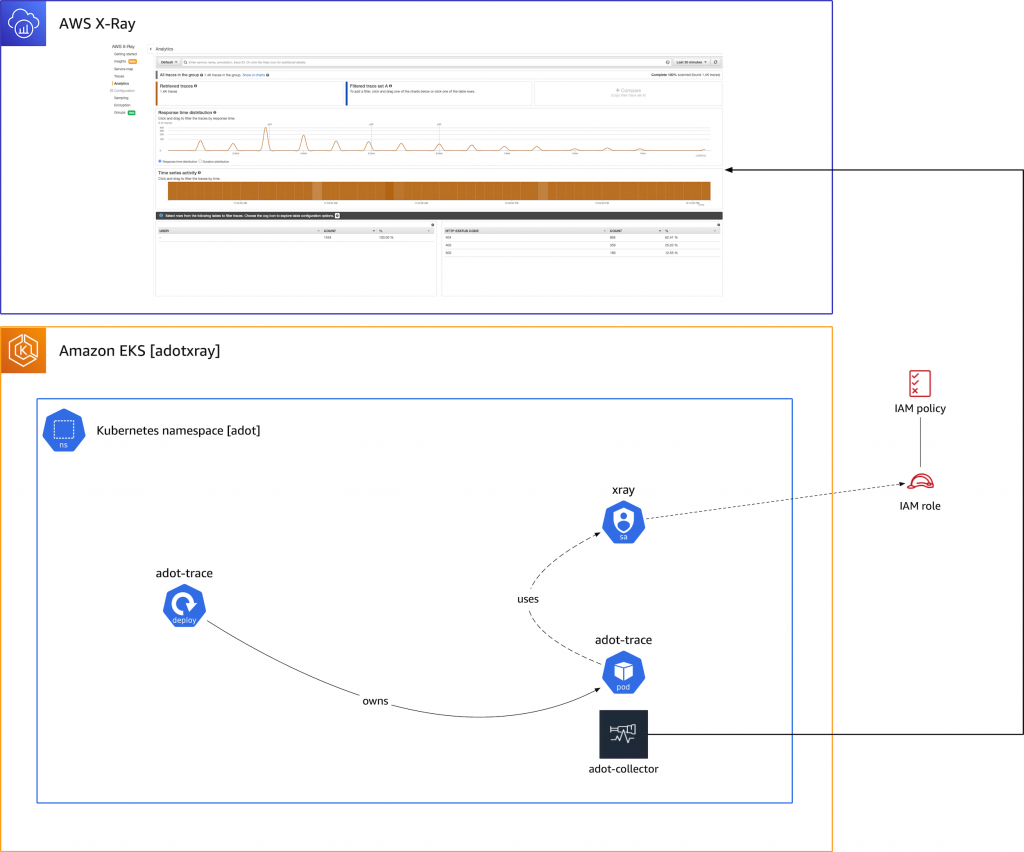Click the Amazon EKS orange logo icon
1024x852 pixels.
point(23,351)
